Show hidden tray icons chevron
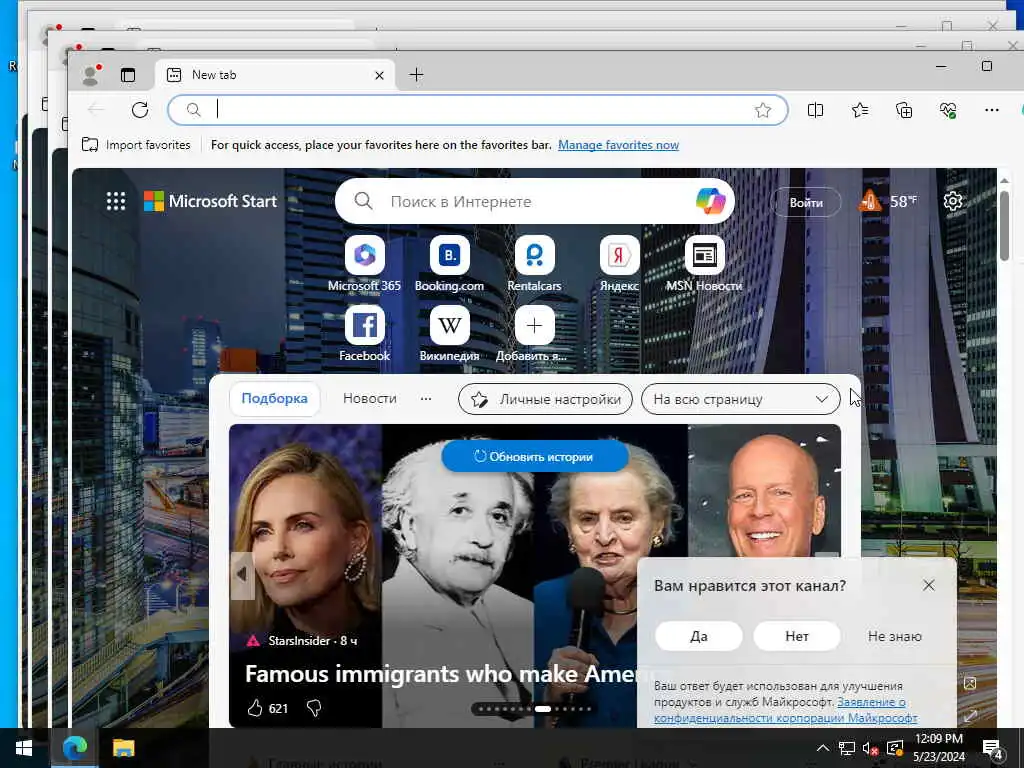1024x768 pixels. point(823,748)
